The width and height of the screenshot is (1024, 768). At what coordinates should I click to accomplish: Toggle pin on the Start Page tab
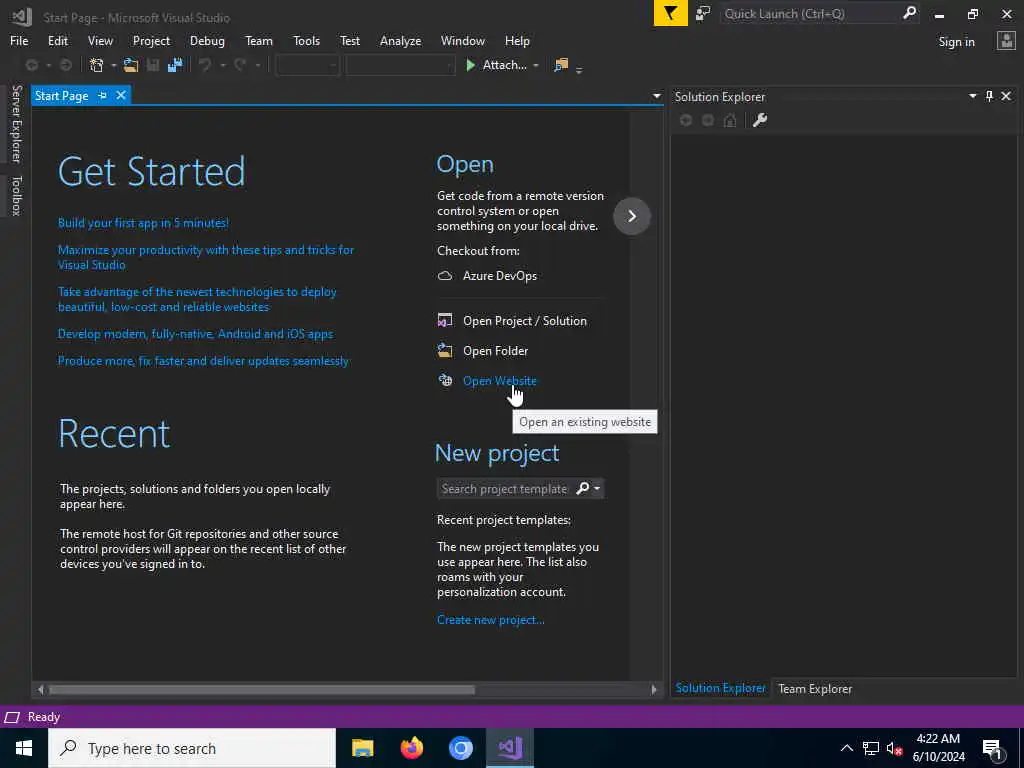click(102, 95)
